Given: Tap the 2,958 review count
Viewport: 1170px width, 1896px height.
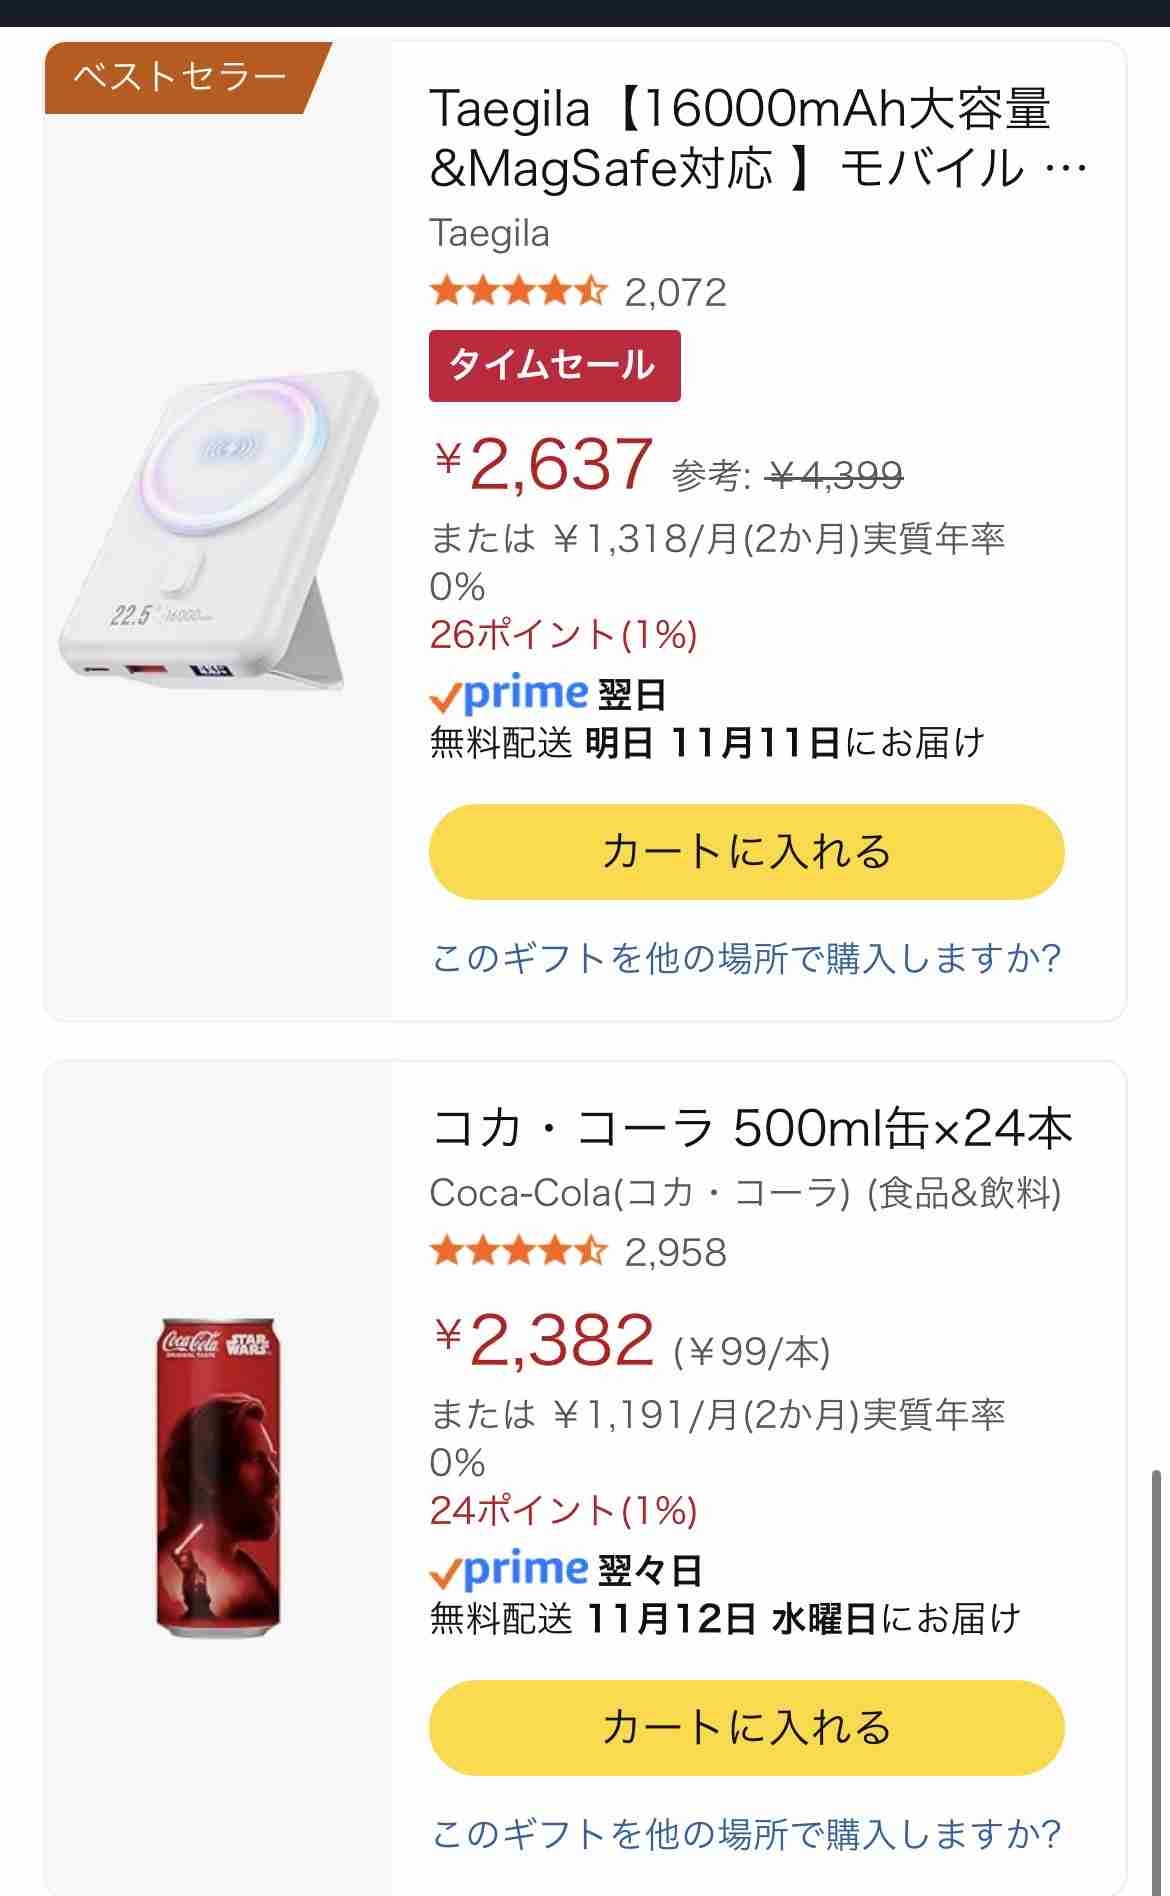Looking at the screenshot, I should click(x=675, y=1253).
